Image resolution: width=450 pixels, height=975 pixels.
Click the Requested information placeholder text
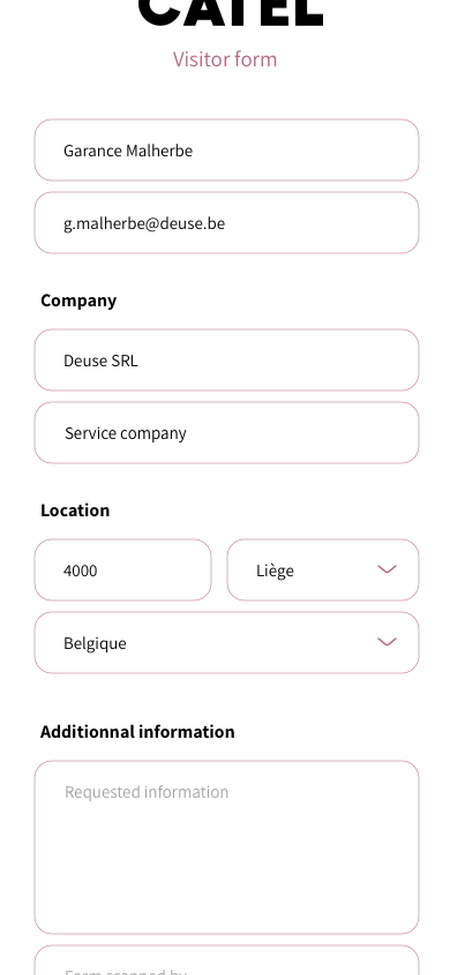coord(147,792)
